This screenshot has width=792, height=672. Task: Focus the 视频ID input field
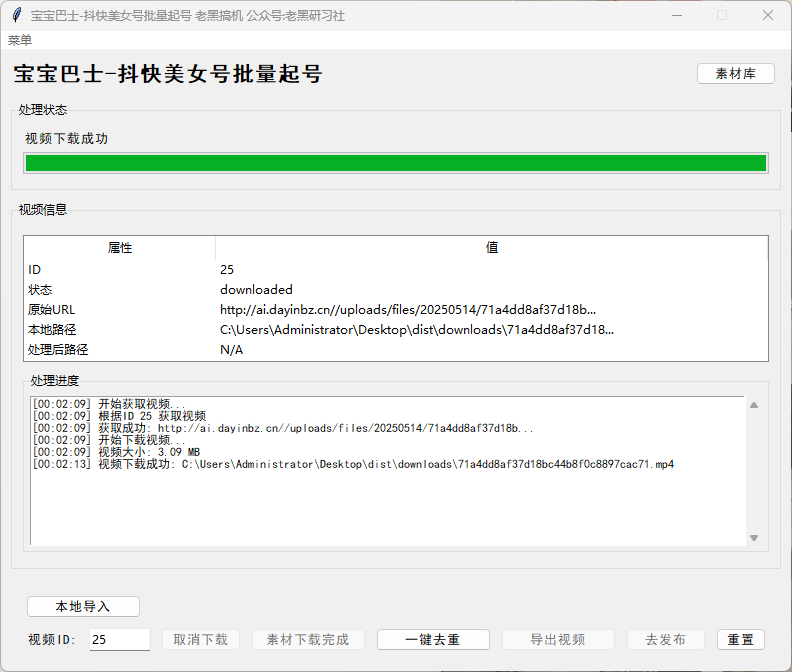[x=119, y=640]
